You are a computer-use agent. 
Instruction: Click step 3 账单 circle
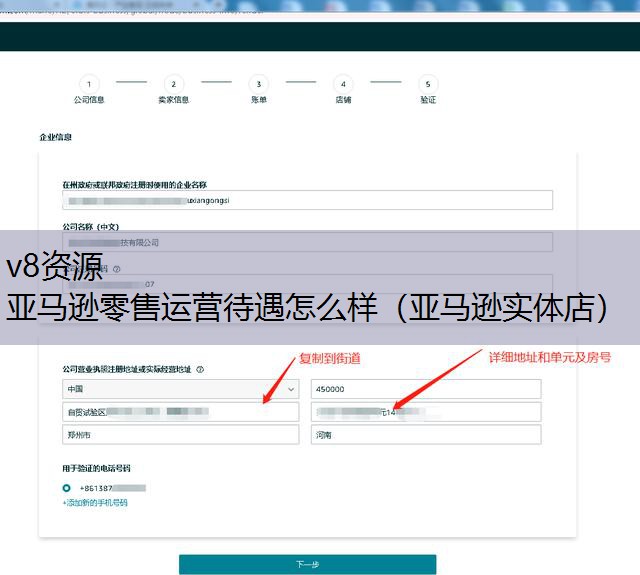(258, 85)
